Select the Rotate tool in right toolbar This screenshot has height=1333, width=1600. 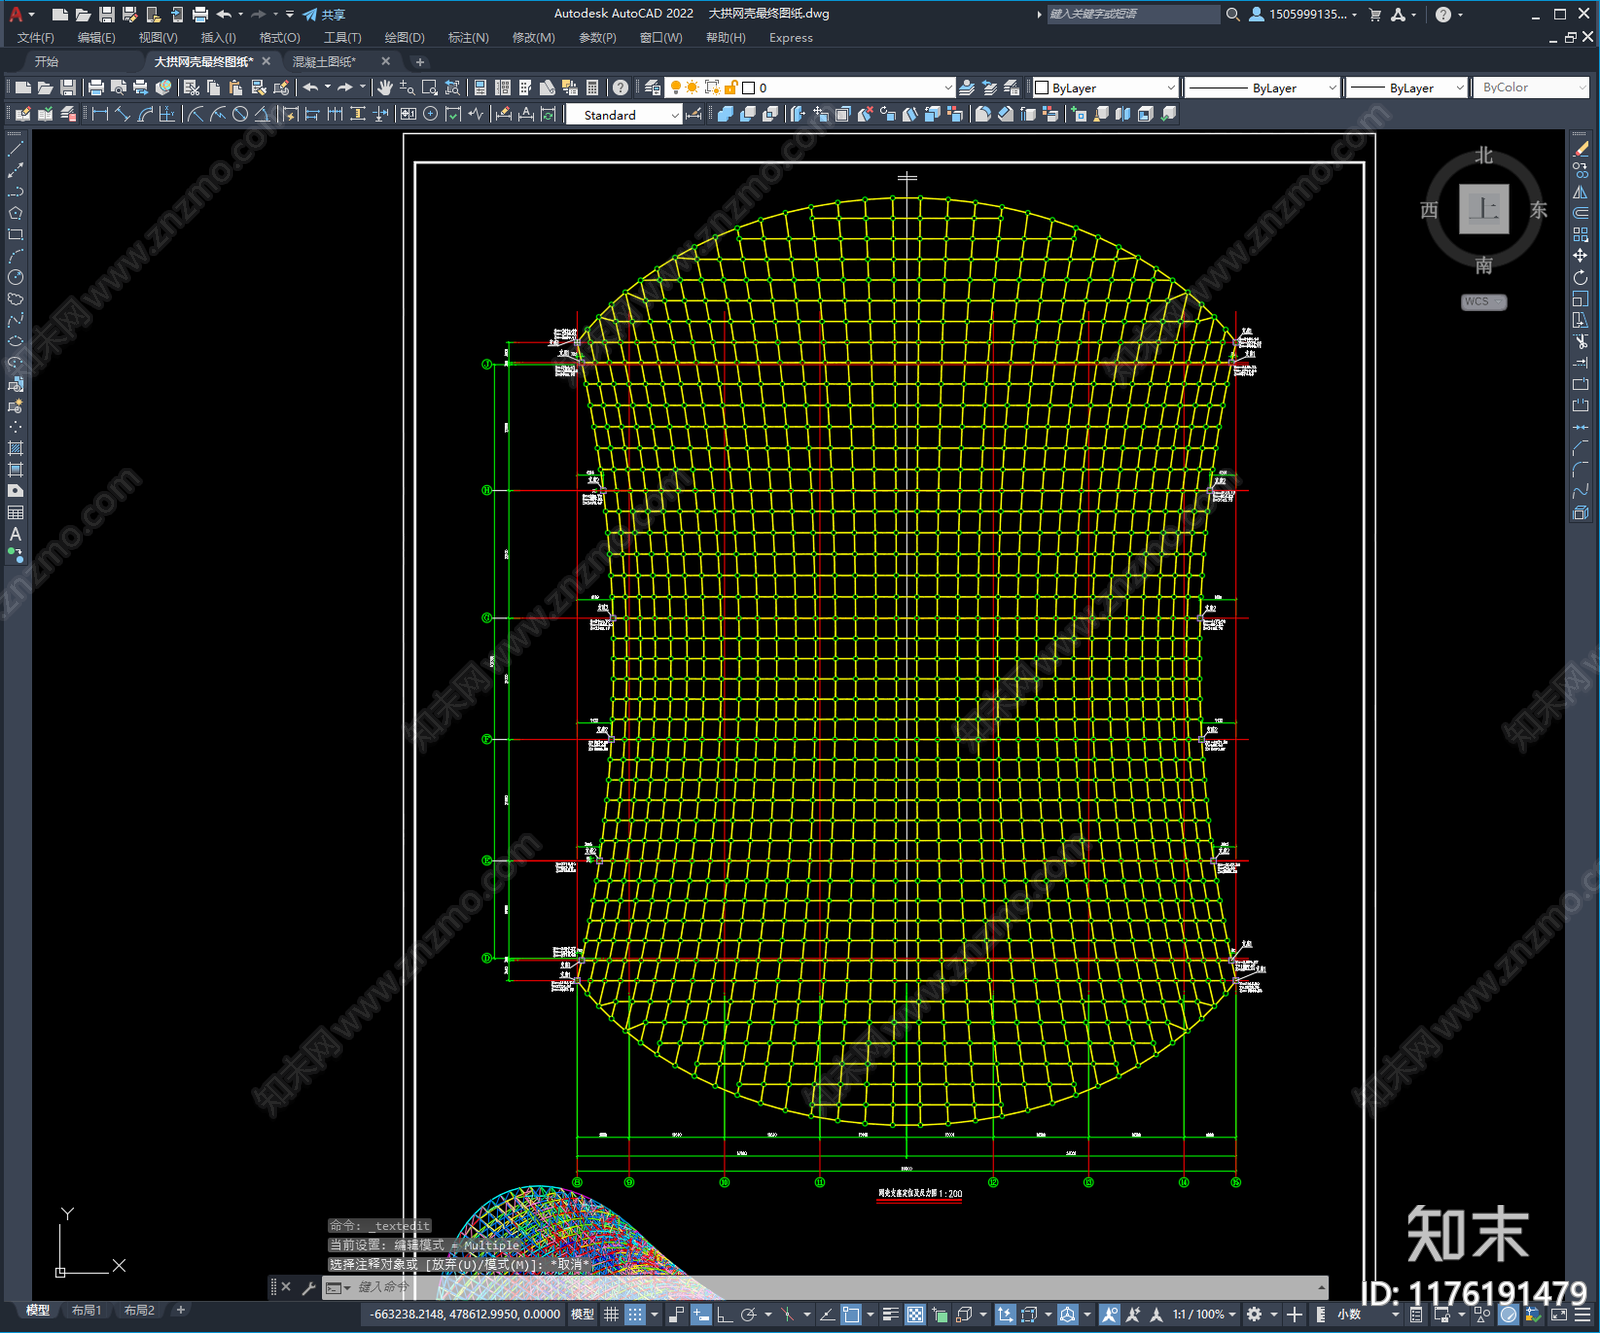point(1580,277)
